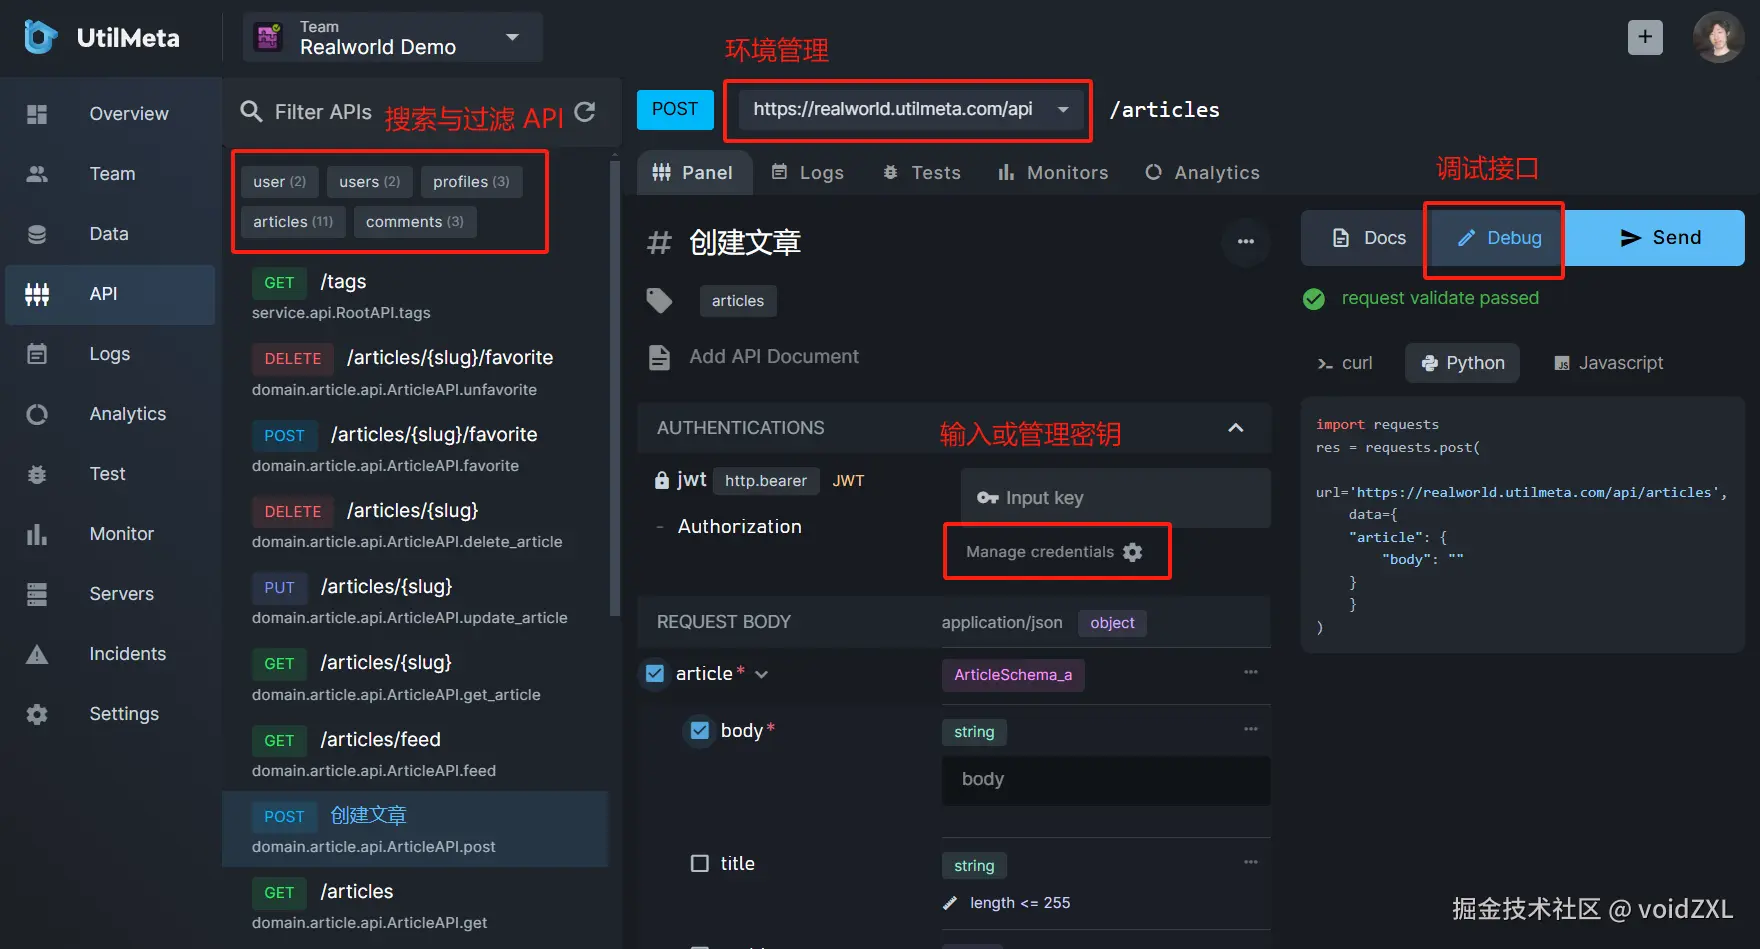1760x949 pixels.
Task: Click the API list vertical scrollbar
Action: pyautogui.click(x=614, y=388)
